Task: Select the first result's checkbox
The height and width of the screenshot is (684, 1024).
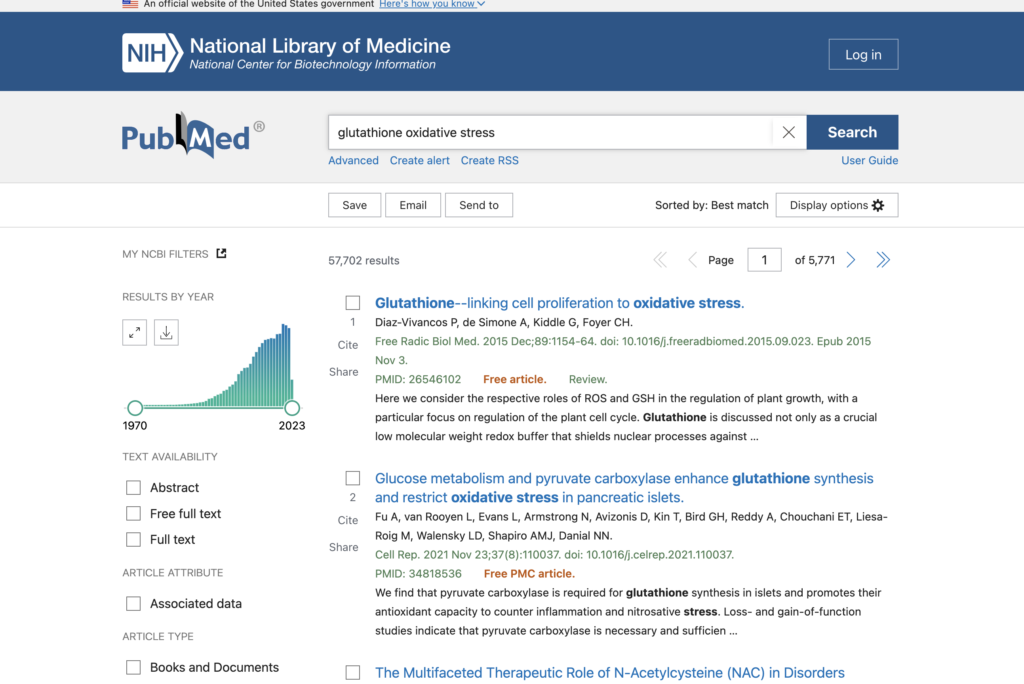Action: pos(353,303)
